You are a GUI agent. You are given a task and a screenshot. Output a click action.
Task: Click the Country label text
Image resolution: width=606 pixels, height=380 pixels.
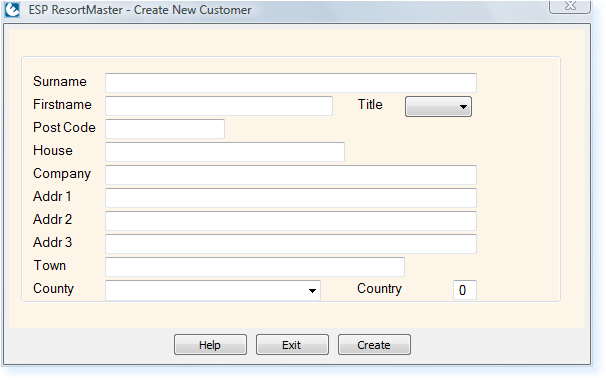(379, 289)
